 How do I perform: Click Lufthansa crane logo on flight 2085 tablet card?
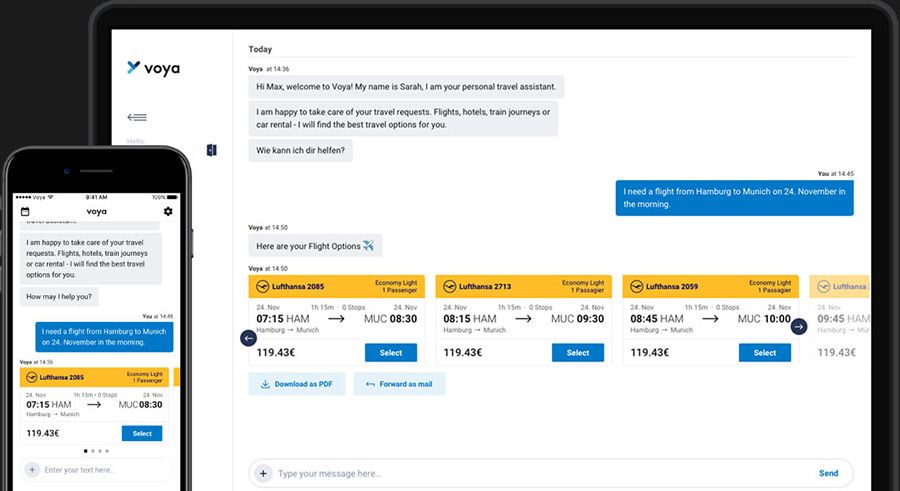(x=262, y=286)
